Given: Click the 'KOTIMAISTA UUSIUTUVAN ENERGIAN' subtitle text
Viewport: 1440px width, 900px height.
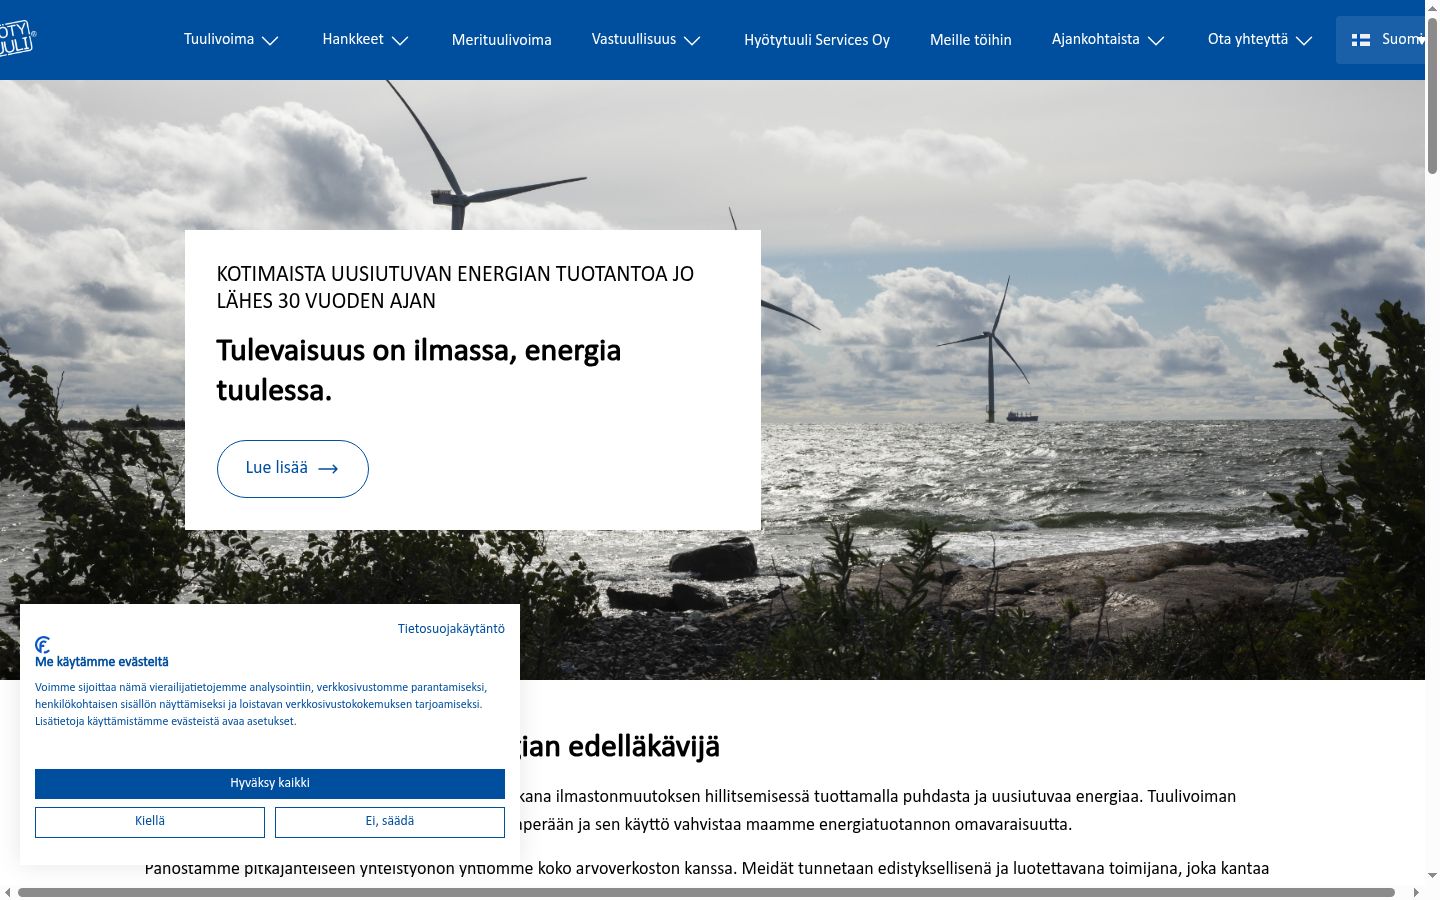Looking at the screenshot, I should coord(455,287).
